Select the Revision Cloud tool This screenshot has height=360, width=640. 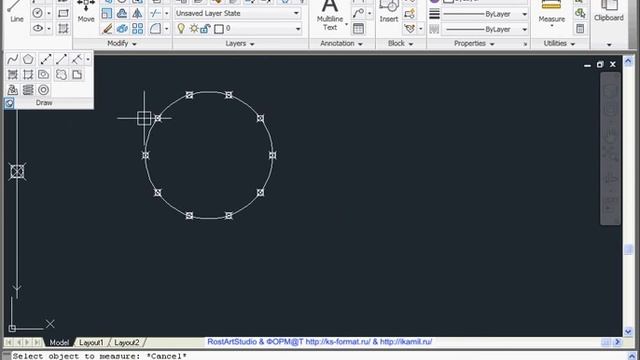61,74
